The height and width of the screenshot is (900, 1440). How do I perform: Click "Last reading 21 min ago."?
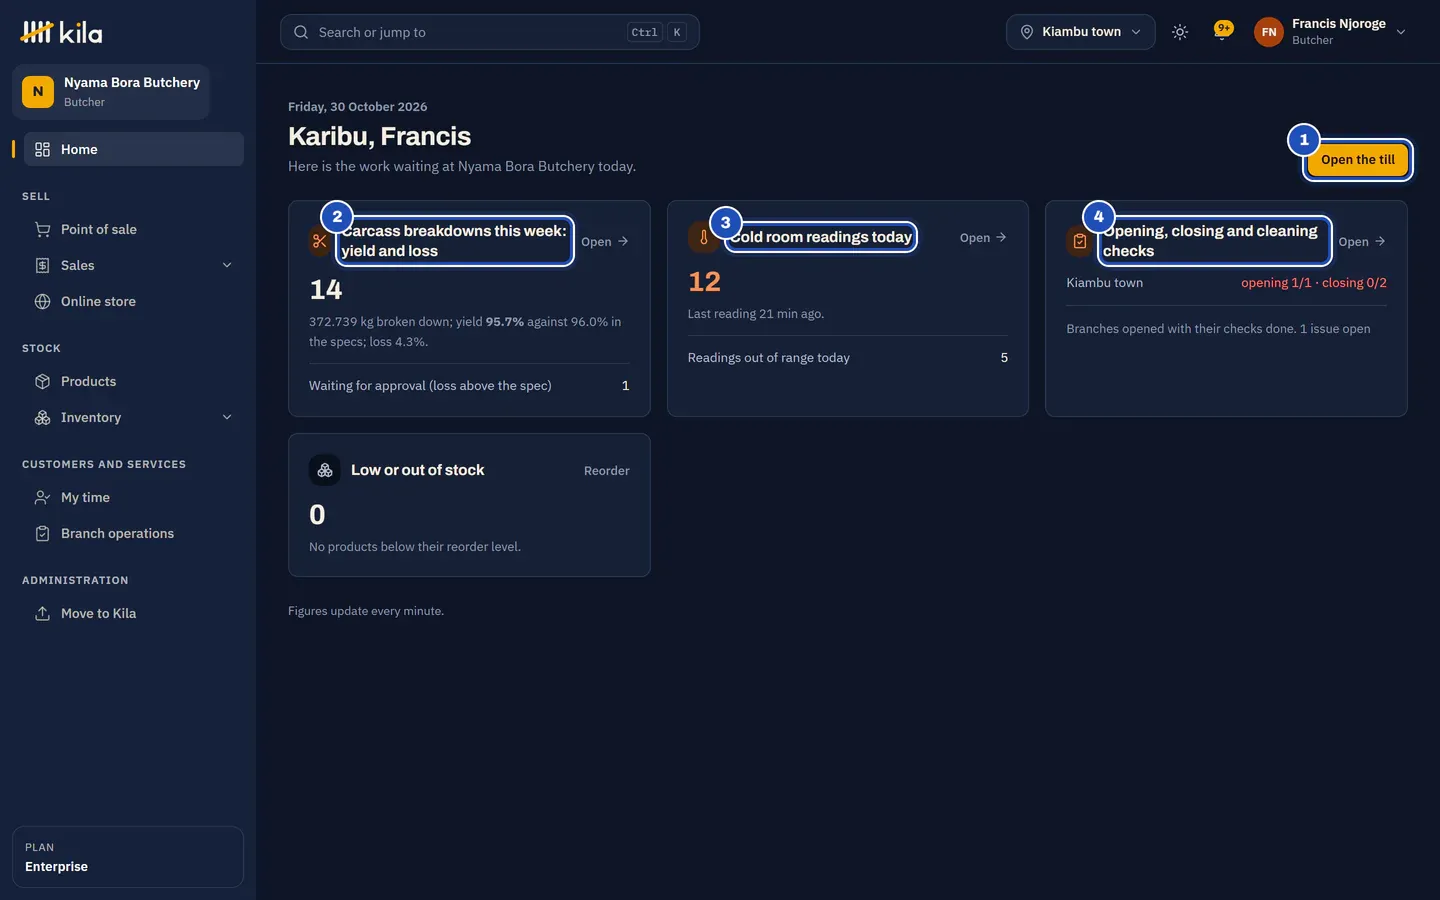pos(756,314)
